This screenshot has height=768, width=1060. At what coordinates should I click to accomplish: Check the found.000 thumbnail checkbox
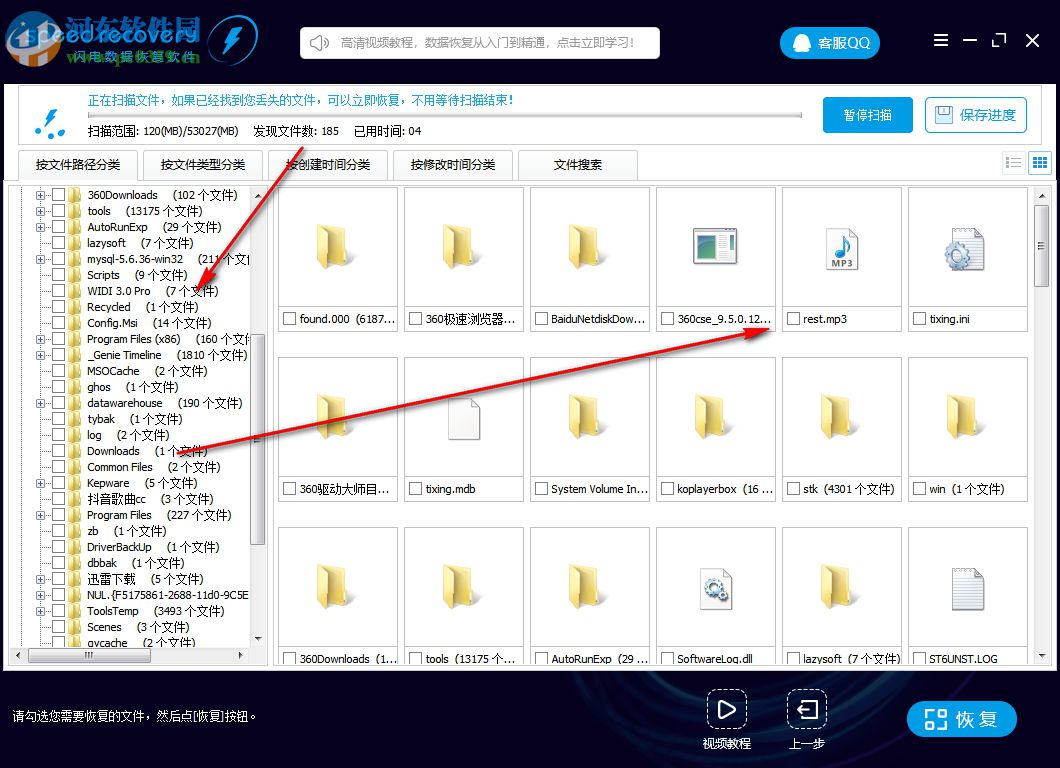click(289, 318)
